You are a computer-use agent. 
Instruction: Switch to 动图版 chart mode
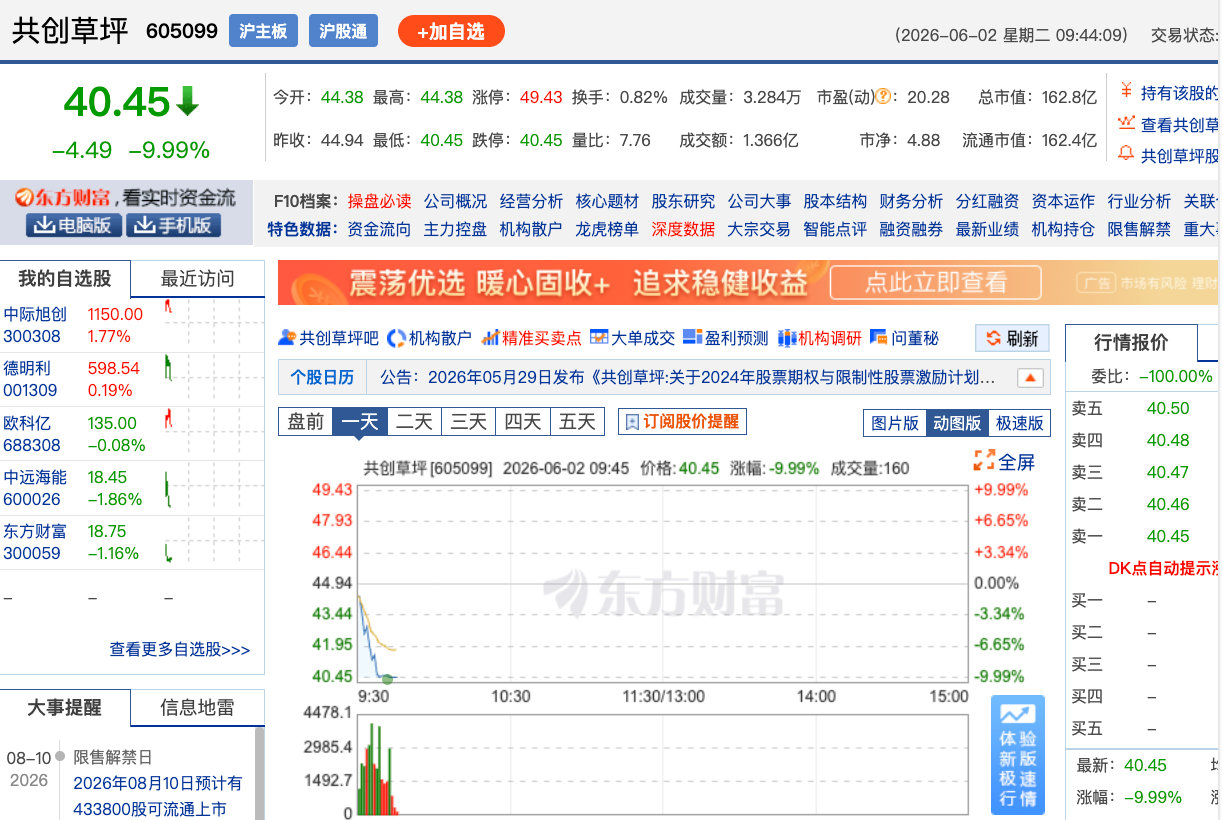pos(957,423)
